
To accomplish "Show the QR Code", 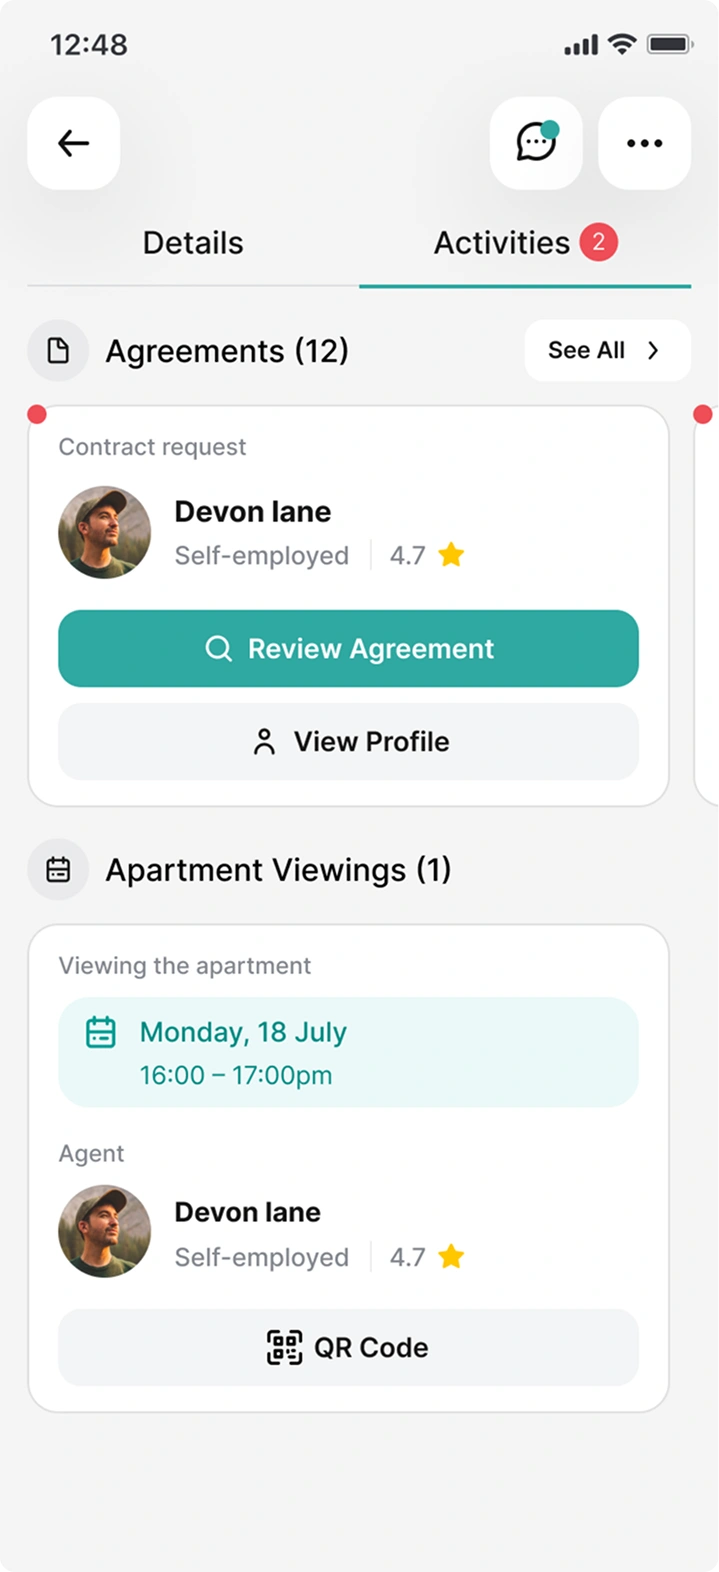I will pyautogui.click(x=348, y=1348).
